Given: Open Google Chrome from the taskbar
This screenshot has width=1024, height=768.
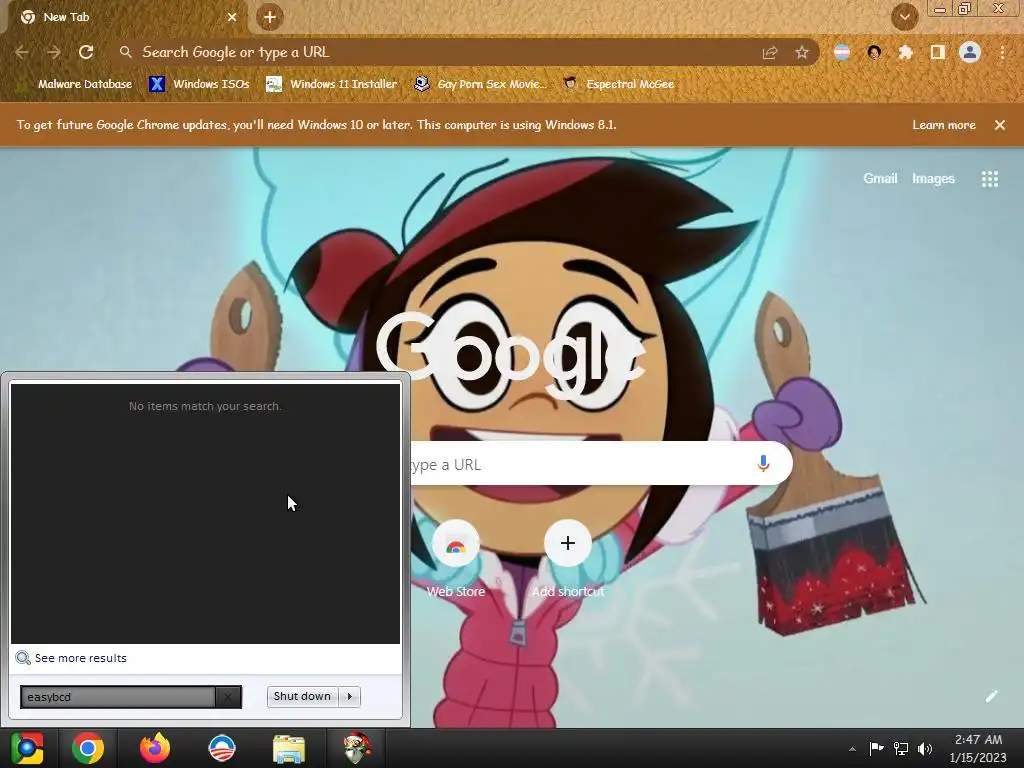Looking at the screenshot, I should [x=88, y=748].
